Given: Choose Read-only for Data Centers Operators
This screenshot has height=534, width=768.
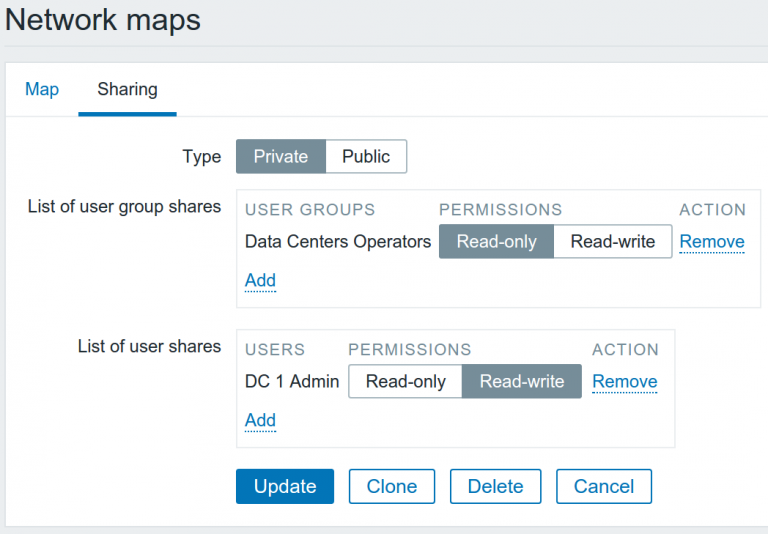Looking at the screenshot, I should tap(496, 242).
